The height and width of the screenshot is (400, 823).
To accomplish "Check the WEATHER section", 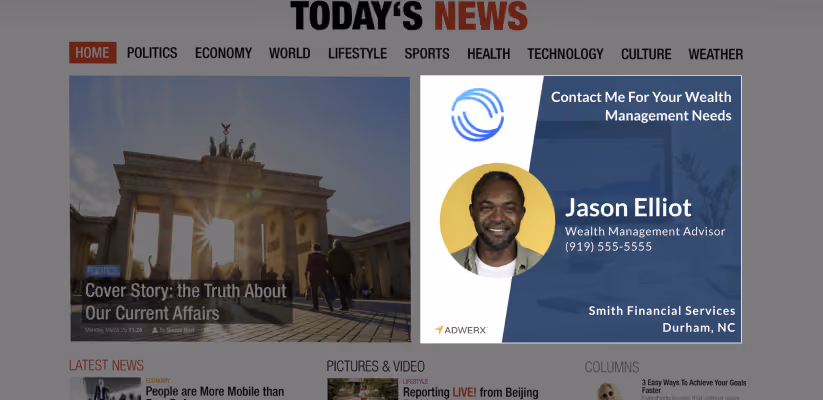I will 716,54.
